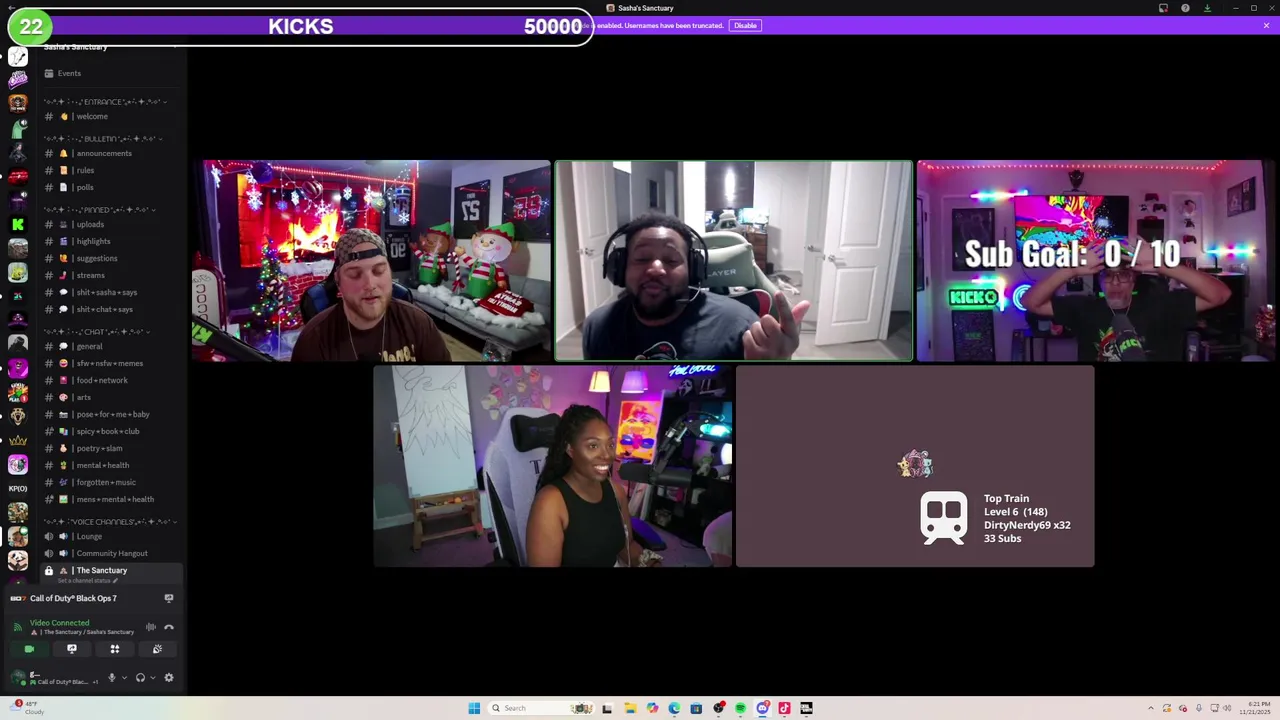Open the Kick green K server icon

(x=18, y=224)
